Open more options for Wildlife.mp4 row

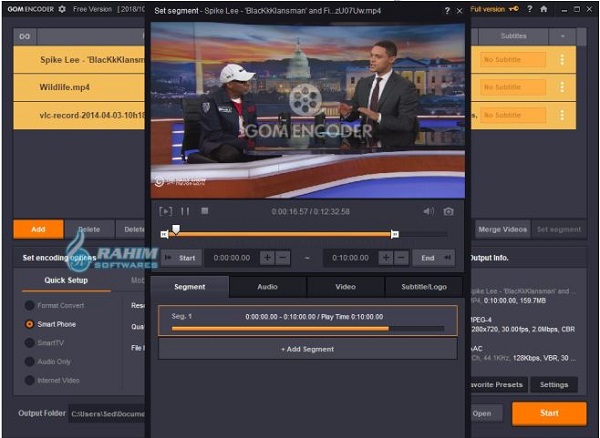point(562,87)
